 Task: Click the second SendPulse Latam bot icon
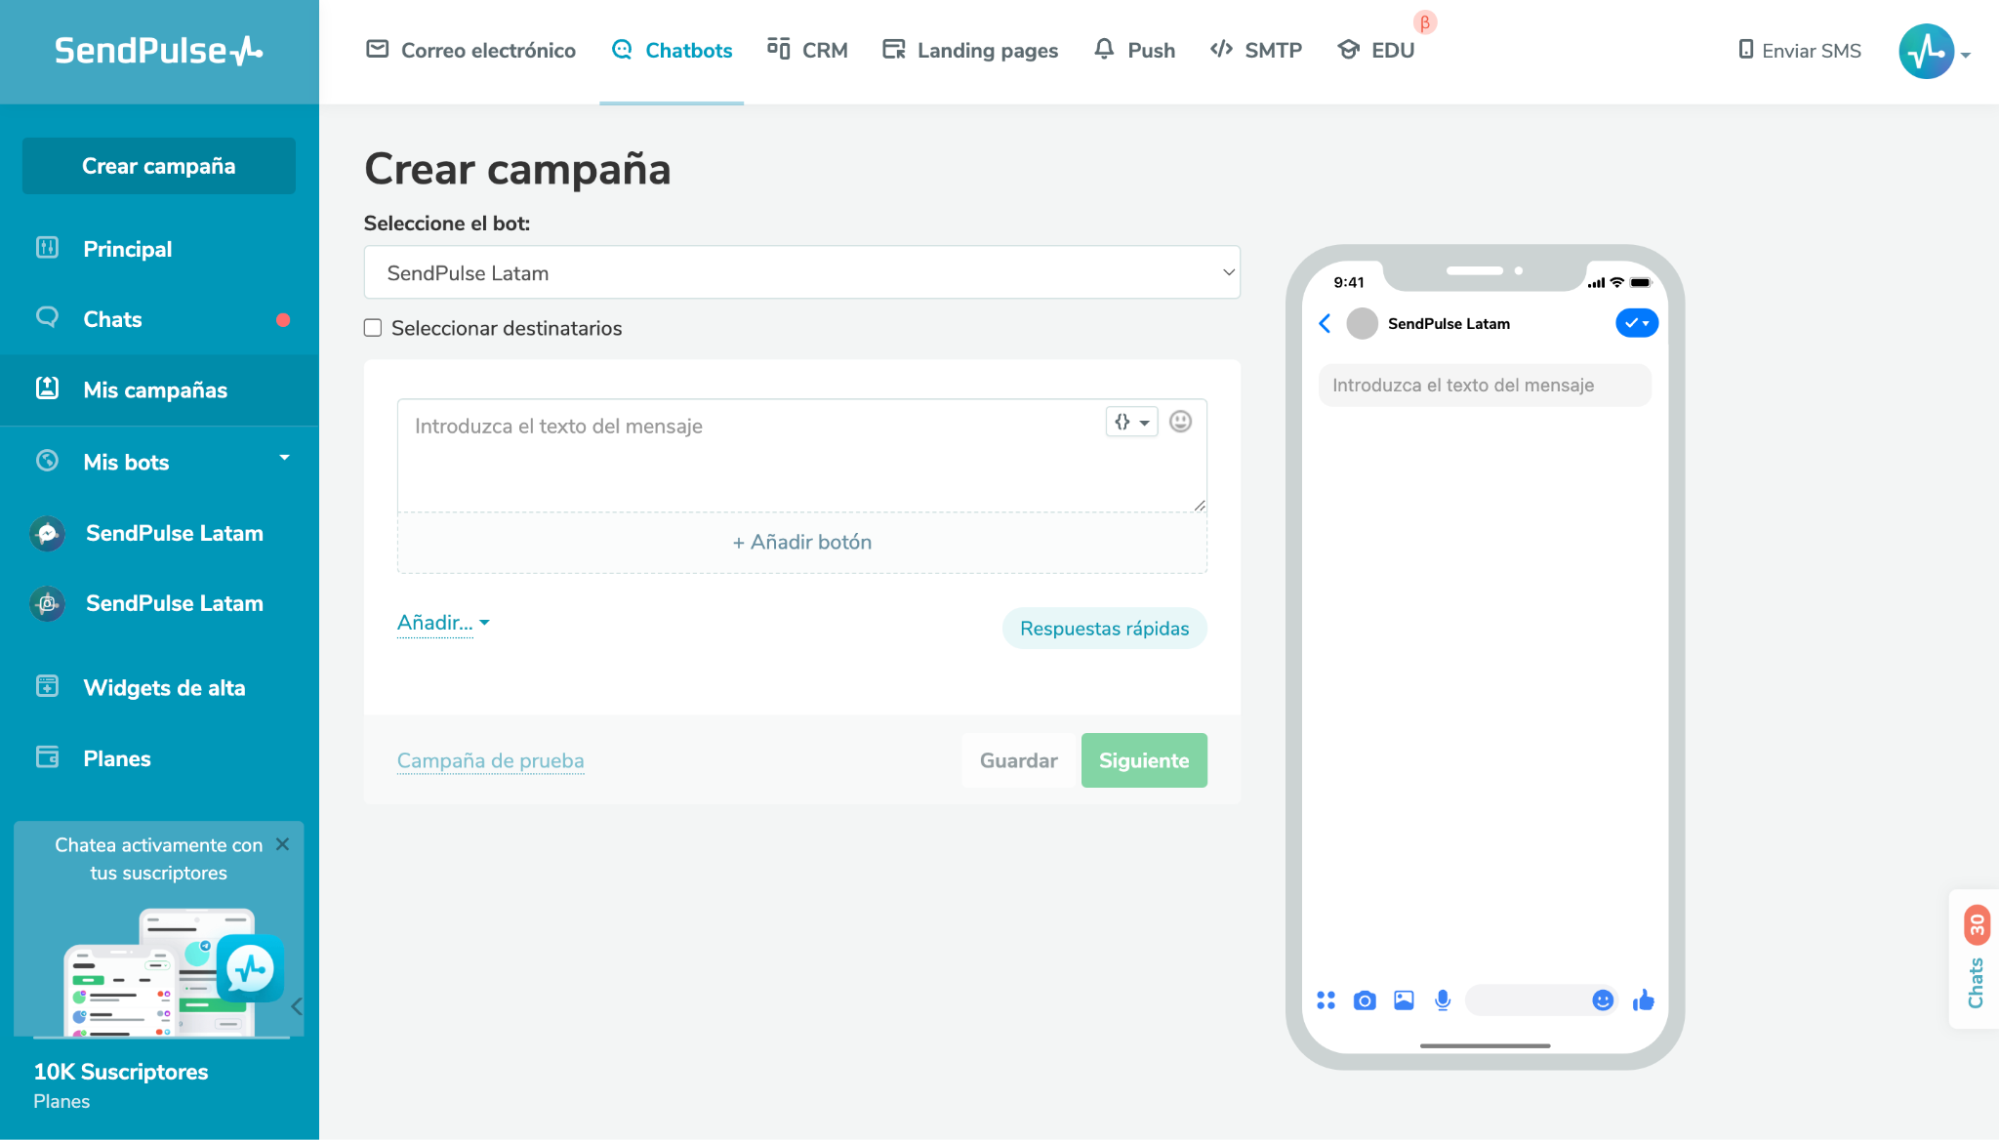(47, 604)
